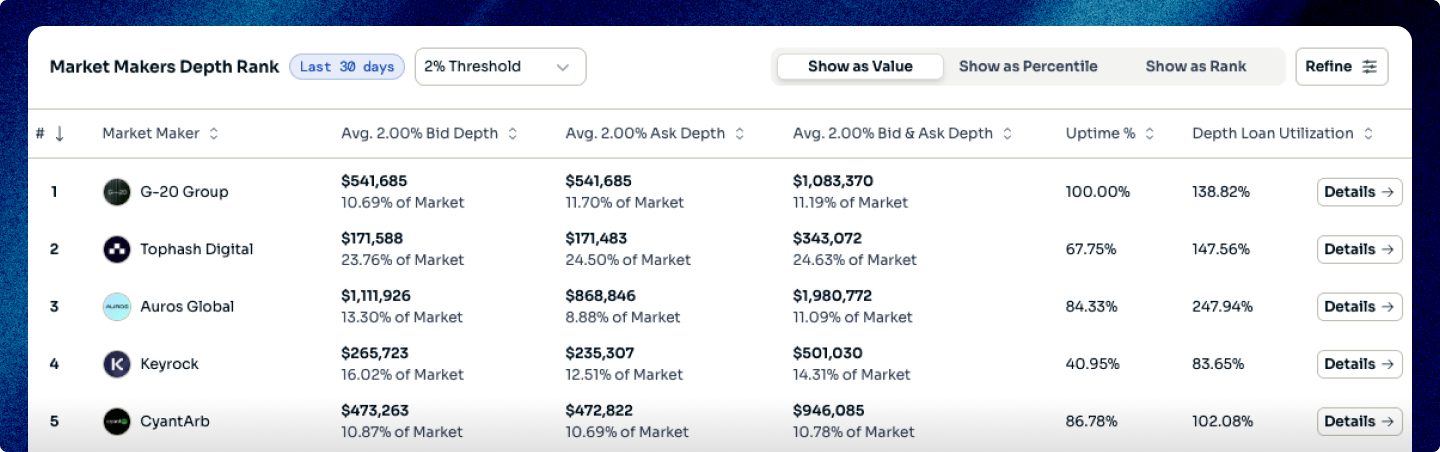Click the Tophash Digital name
The width and height of the screenshot is (1440, 452).
coord(197,249)
